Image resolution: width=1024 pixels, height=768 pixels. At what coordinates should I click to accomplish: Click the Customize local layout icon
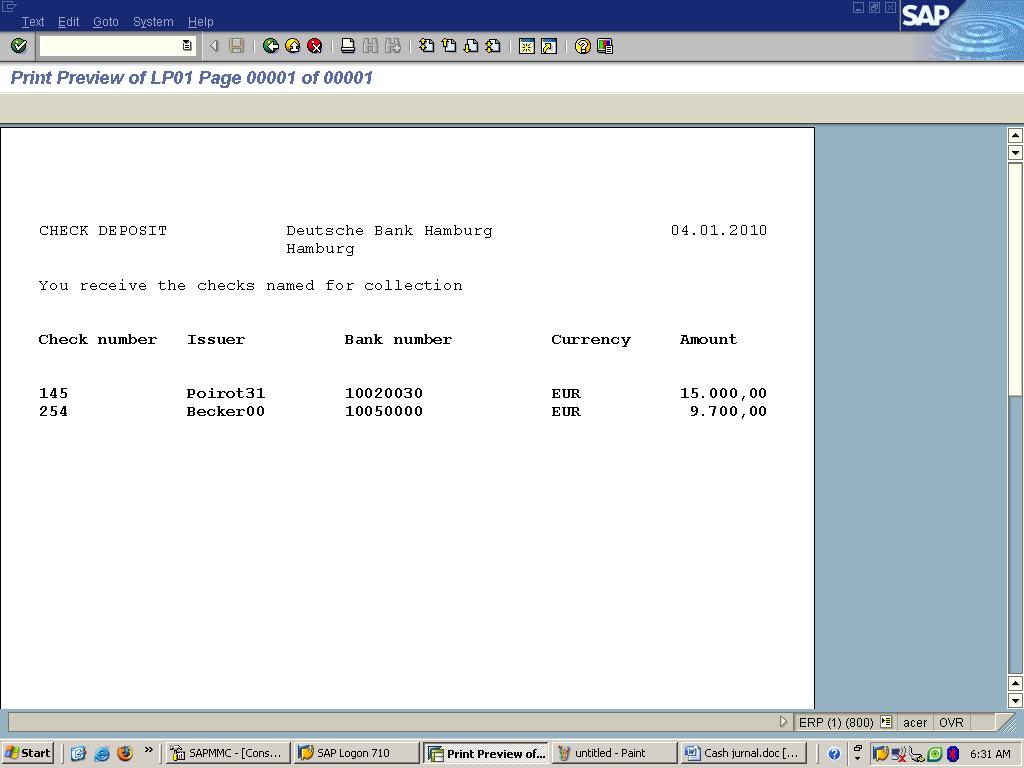605,46
